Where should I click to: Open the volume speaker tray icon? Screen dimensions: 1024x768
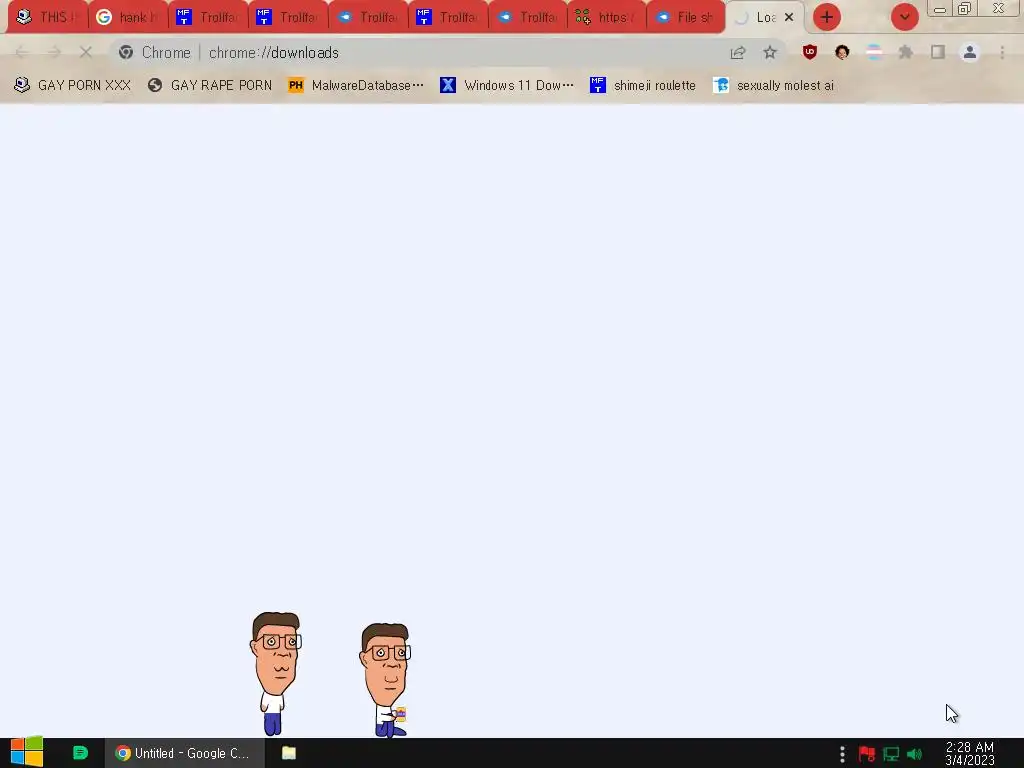914,754
